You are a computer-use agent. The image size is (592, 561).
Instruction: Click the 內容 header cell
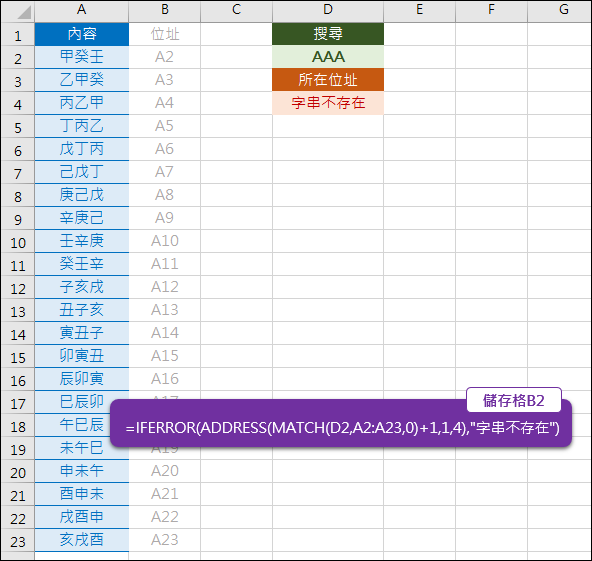pos(82,34)
